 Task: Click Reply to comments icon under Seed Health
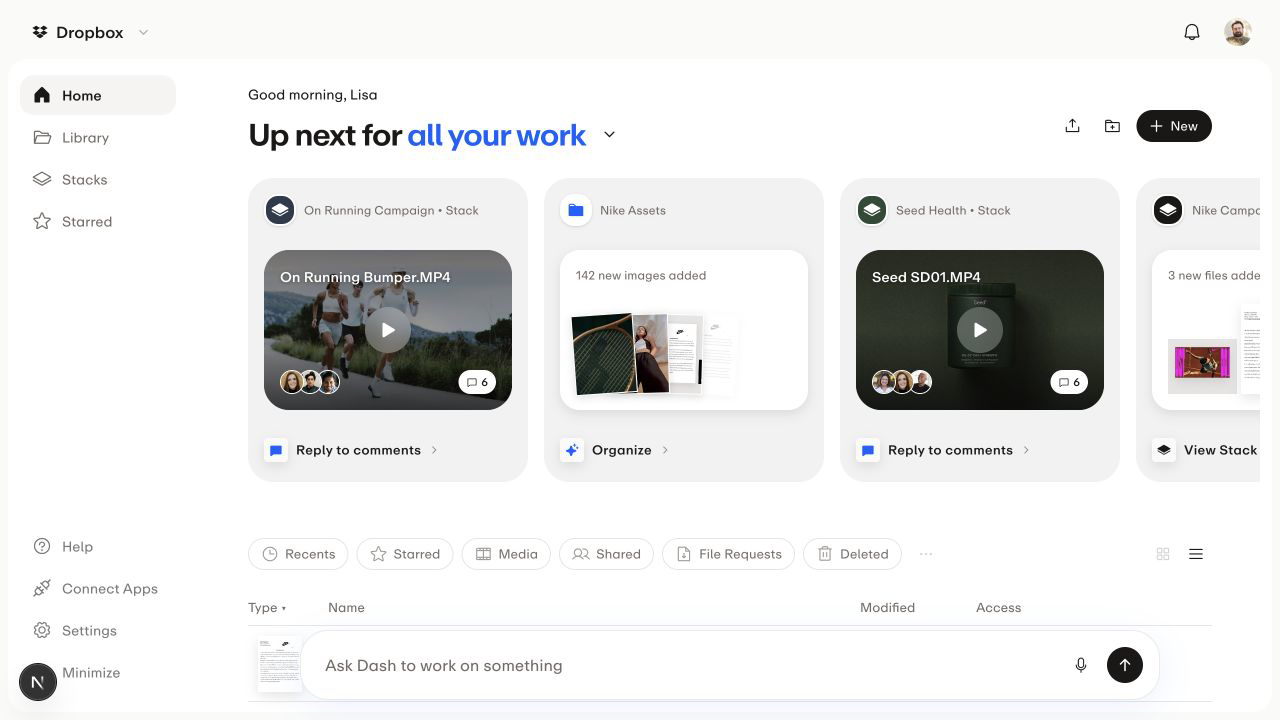[868, 450]
